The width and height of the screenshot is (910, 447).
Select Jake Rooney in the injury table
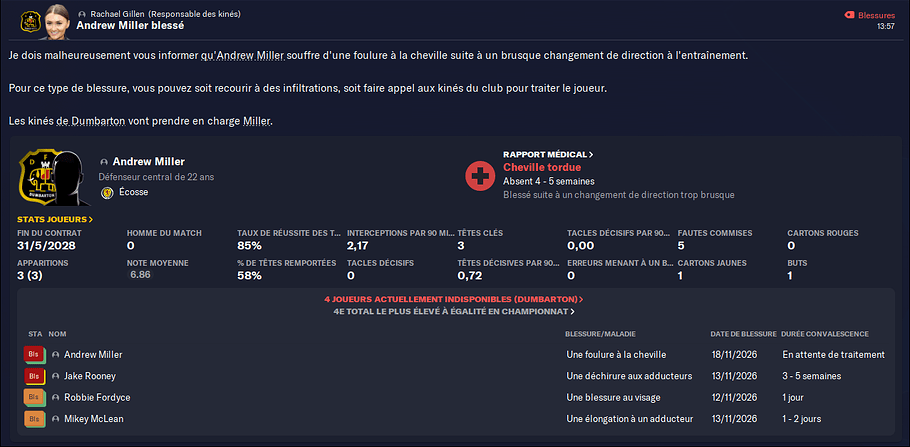90,376
